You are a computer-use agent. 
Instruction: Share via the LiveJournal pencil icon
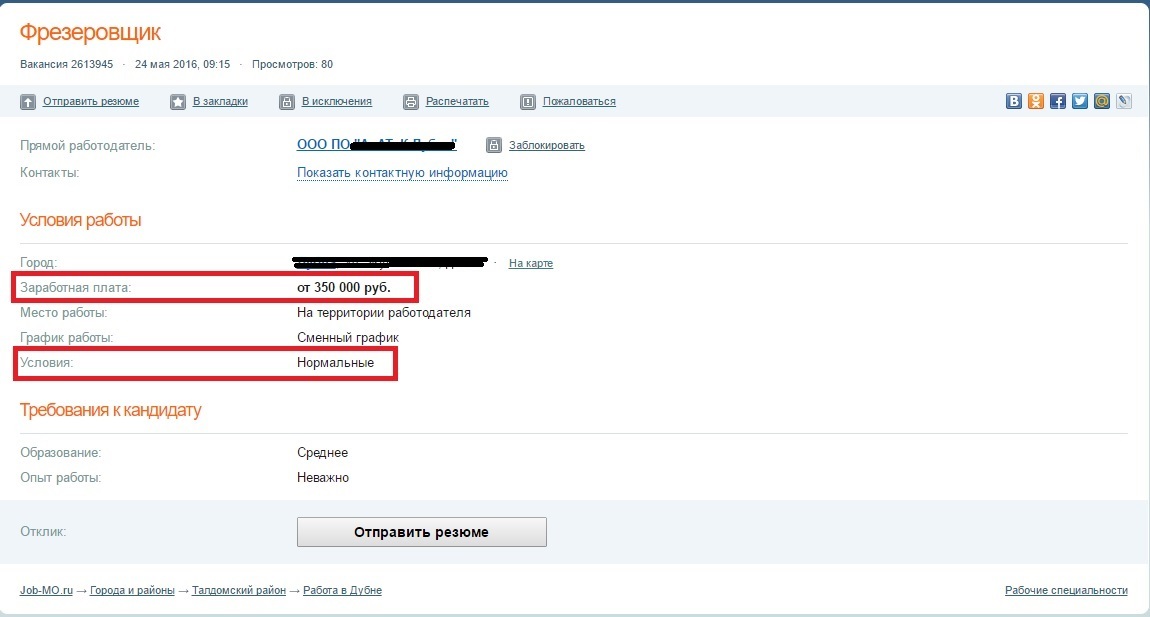(1124, 101)
